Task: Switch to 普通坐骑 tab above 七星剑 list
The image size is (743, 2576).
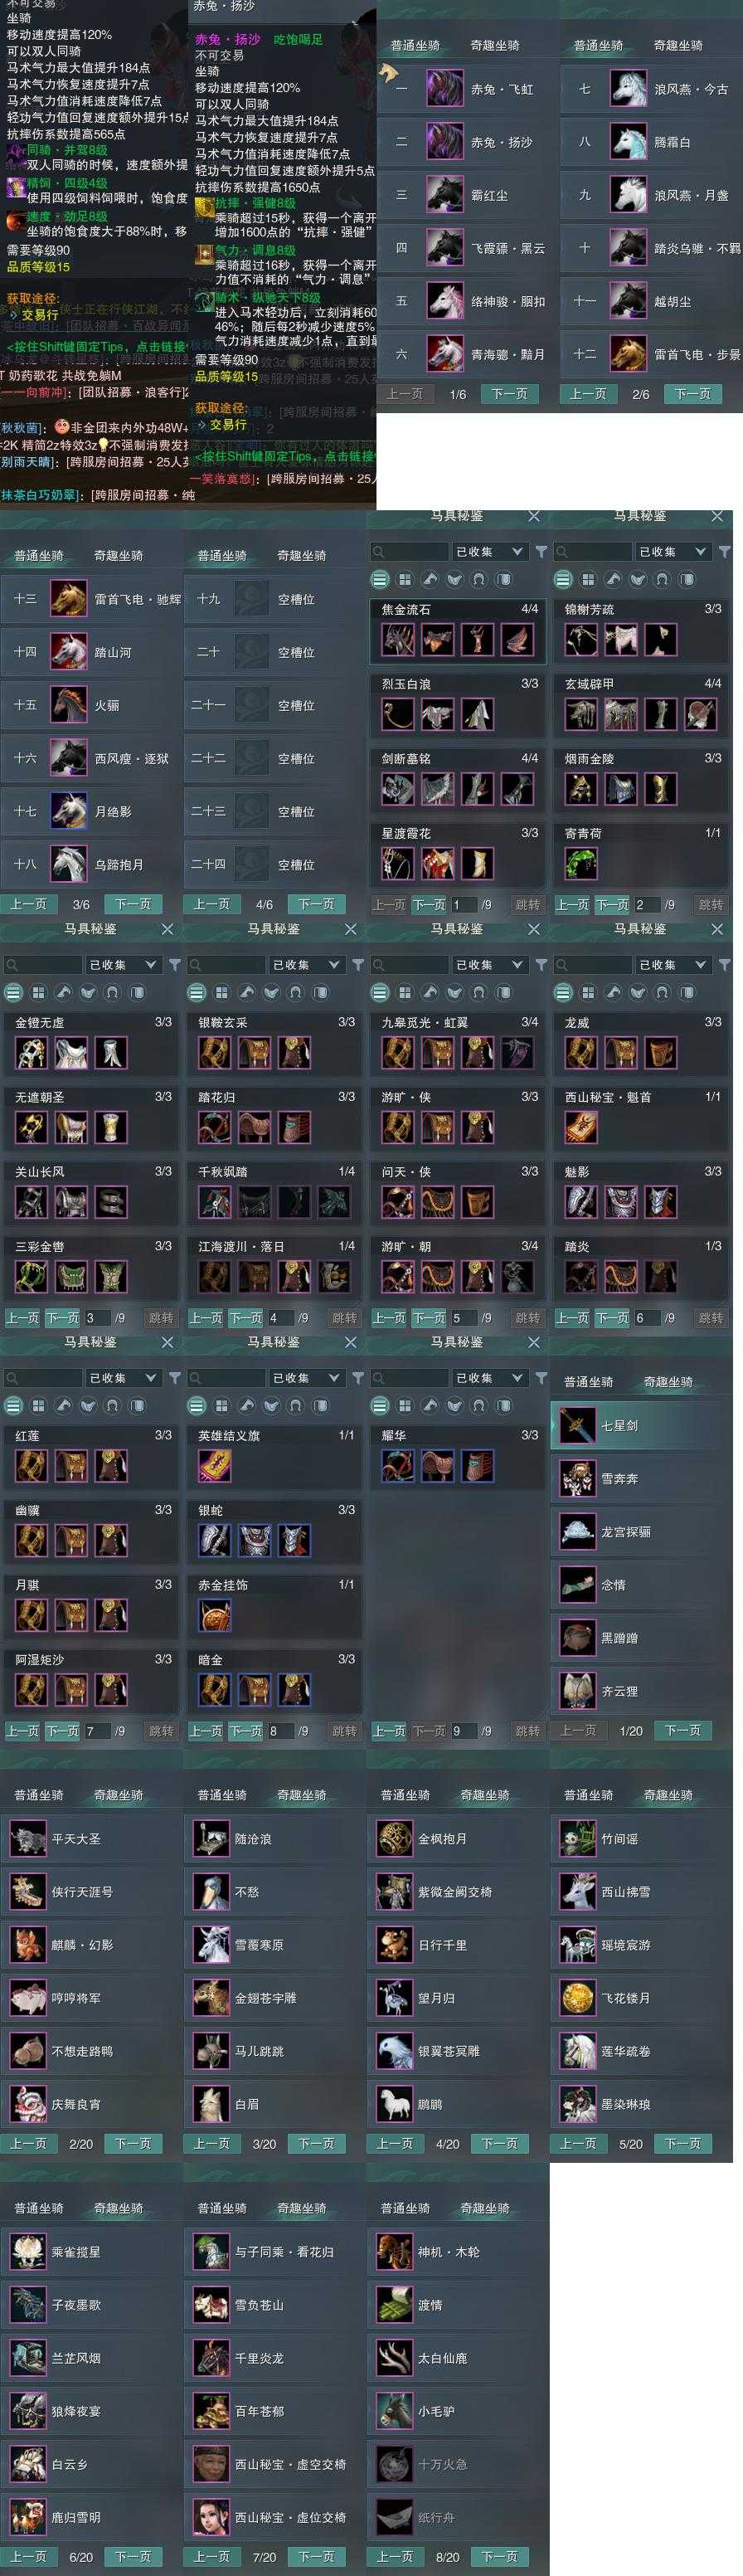Action: (588, 1382)
